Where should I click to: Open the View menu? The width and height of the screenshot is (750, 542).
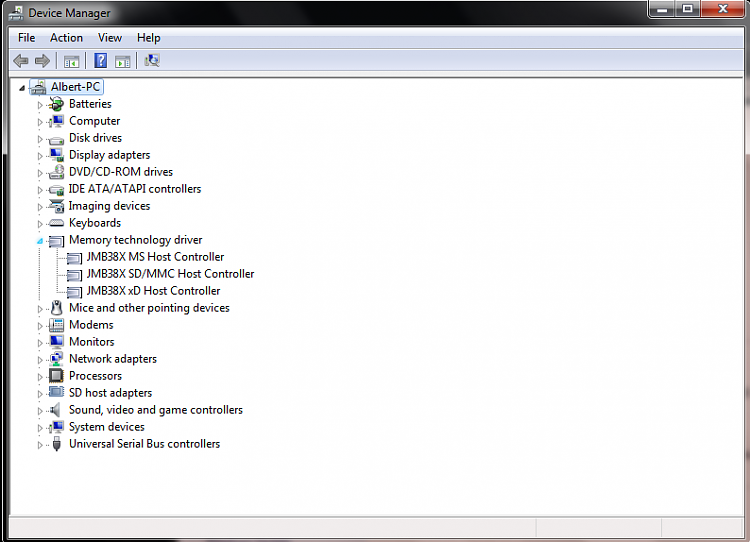click(110, 38)
